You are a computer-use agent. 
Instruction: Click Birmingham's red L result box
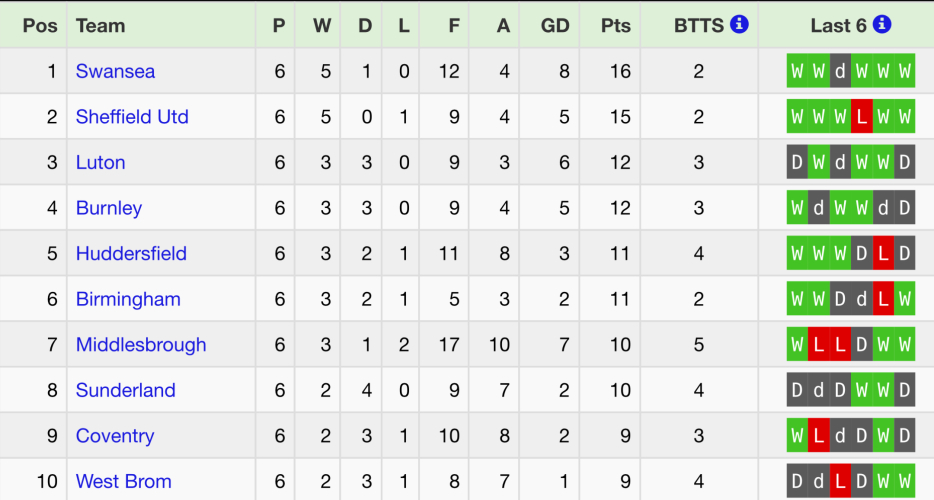[x=883, y=299]
